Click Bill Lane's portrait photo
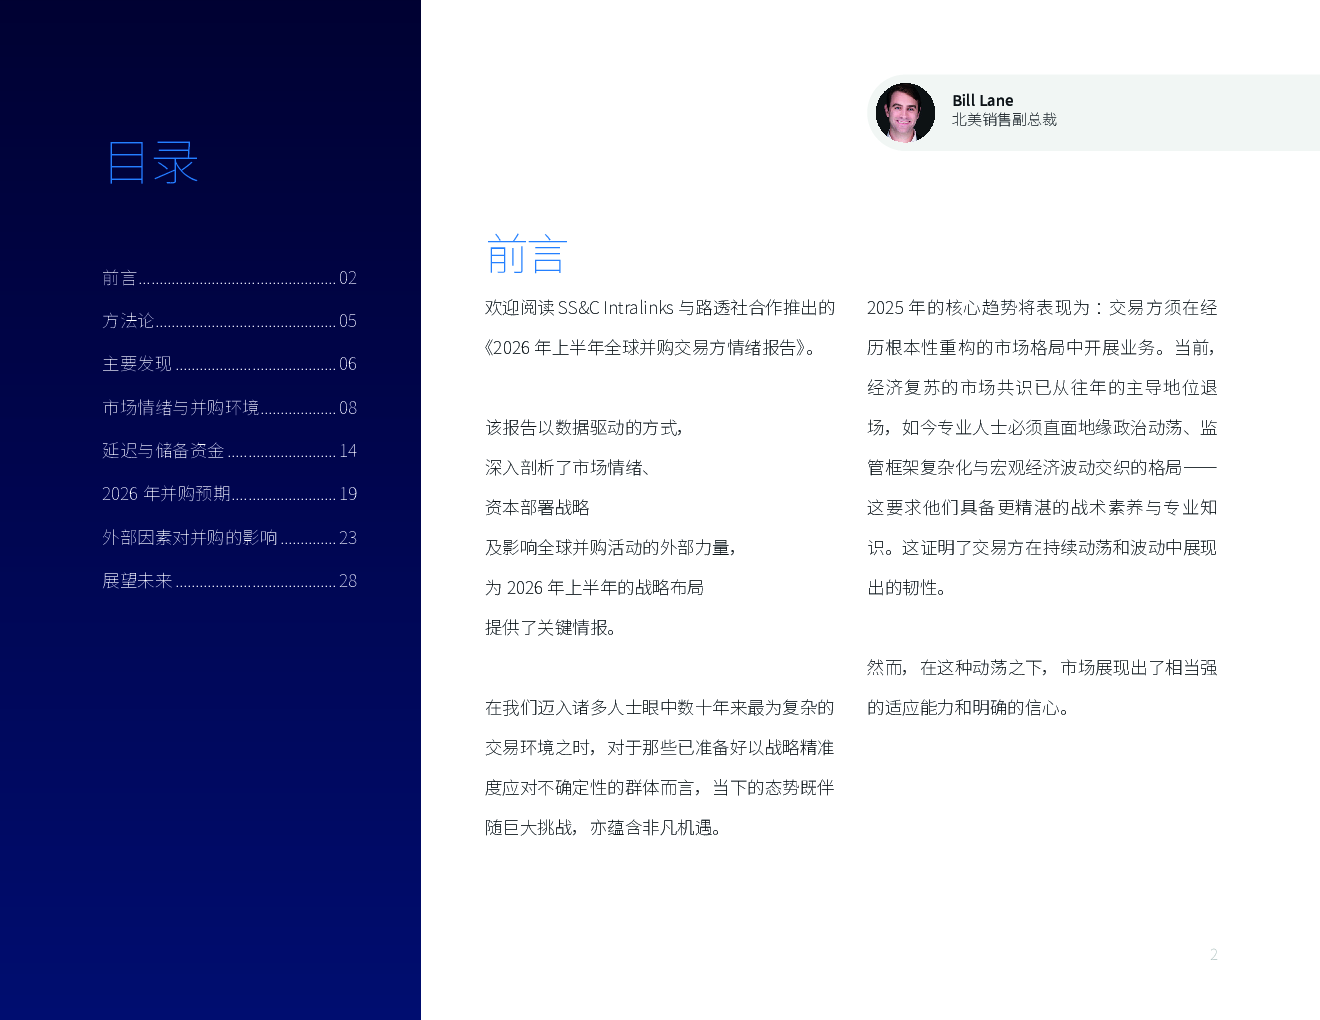The width and height of the screenshot is (1320, 1020). click(x=905, y=113)
